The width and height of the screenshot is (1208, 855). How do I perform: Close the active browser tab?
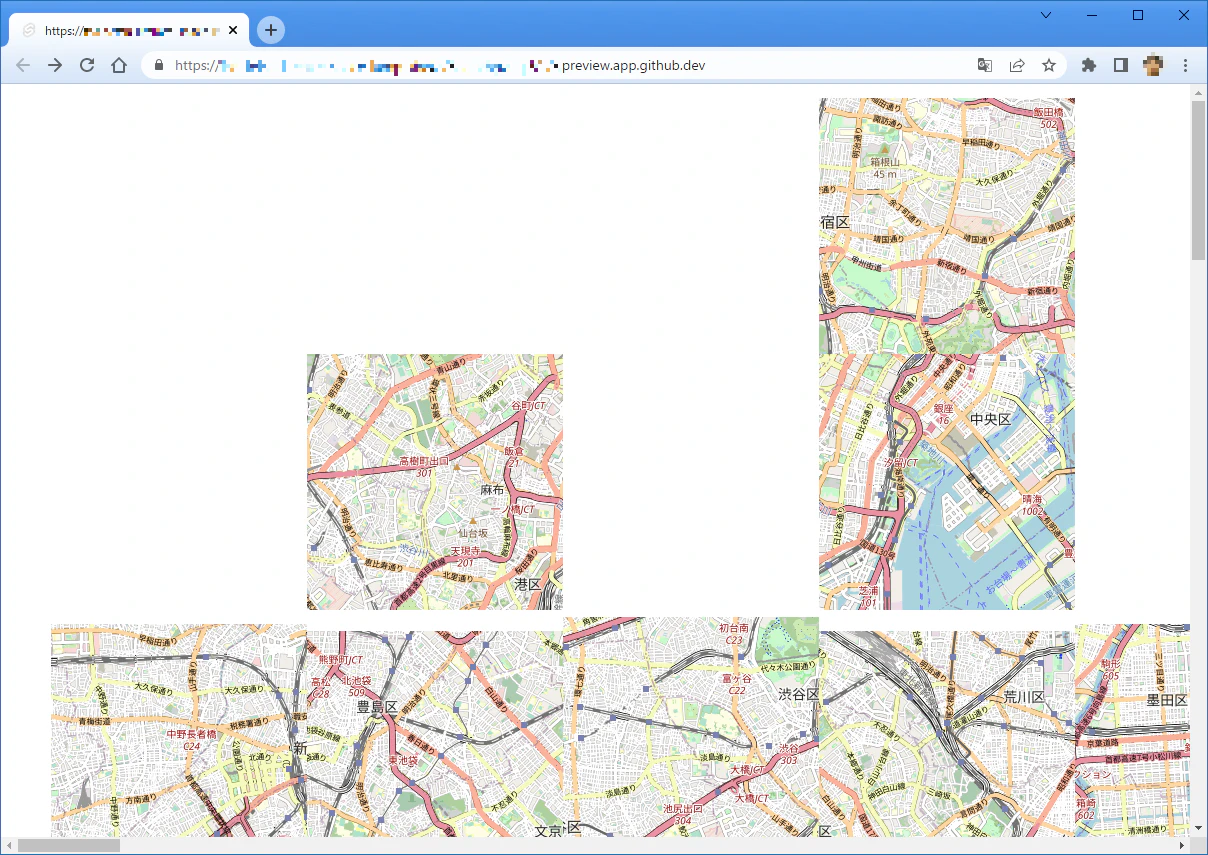pos(233,30)
